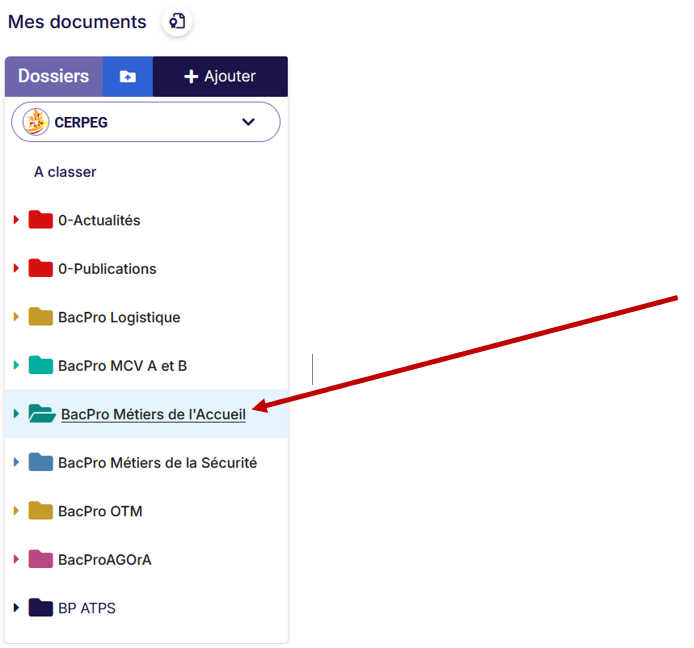Select BP ATPS label
Image resolution: width=694 pixels, height=648 pixels.
coord(87,609)
